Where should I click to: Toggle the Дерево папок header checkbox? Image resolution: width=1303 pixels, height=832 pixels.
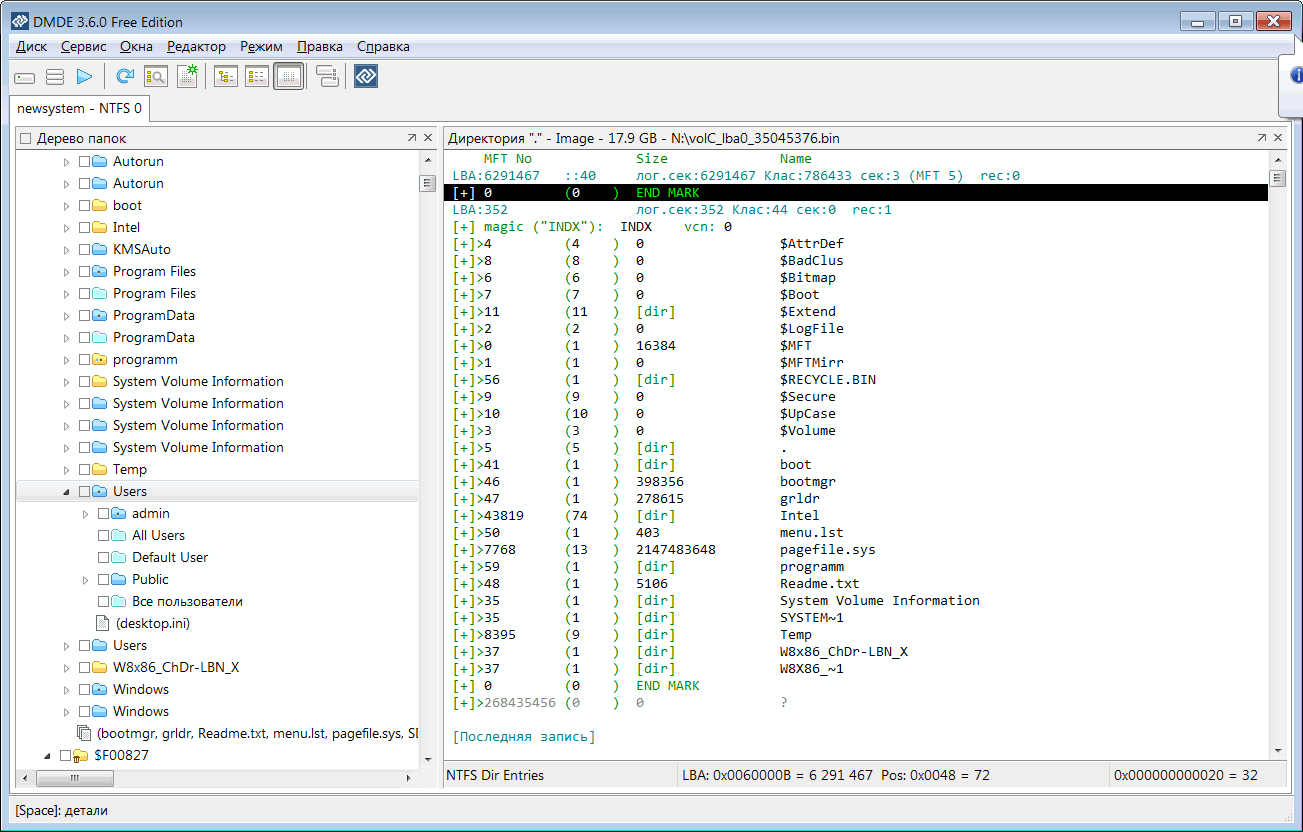pyautogui.click(x=26, y=139)
